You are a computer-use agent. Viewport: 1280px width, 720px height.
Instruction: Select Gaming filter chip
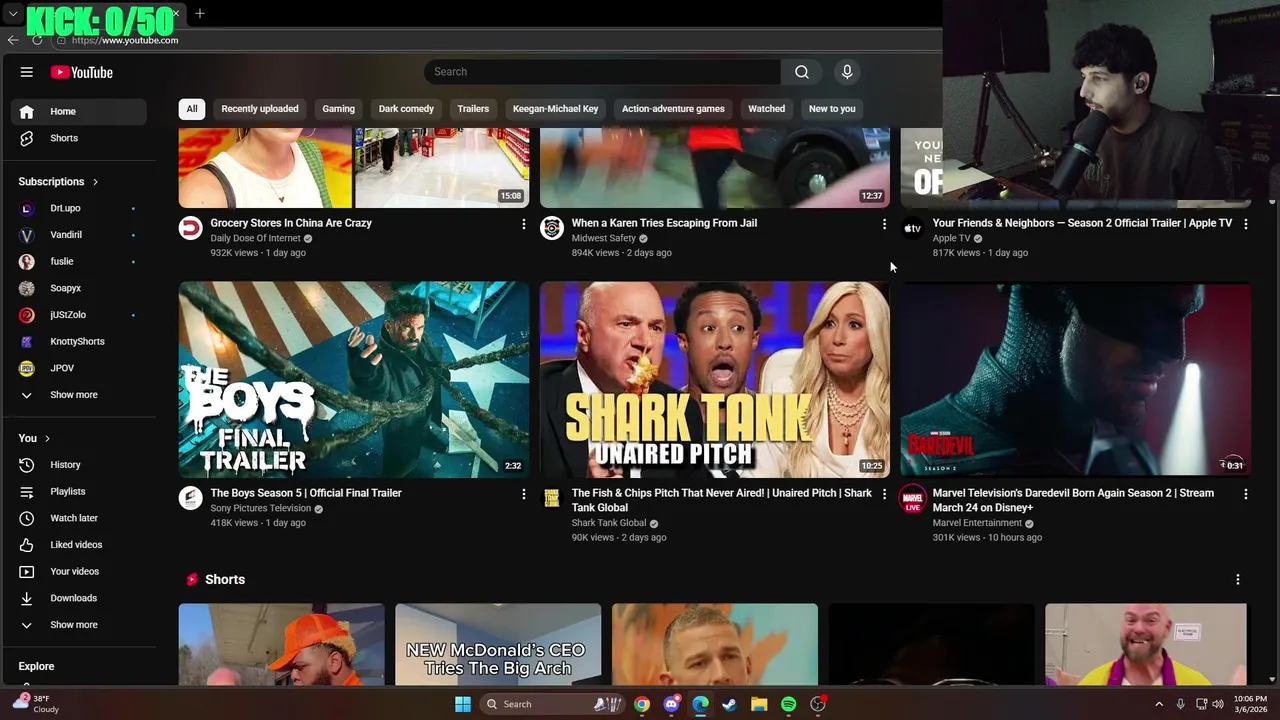[338, 109]
